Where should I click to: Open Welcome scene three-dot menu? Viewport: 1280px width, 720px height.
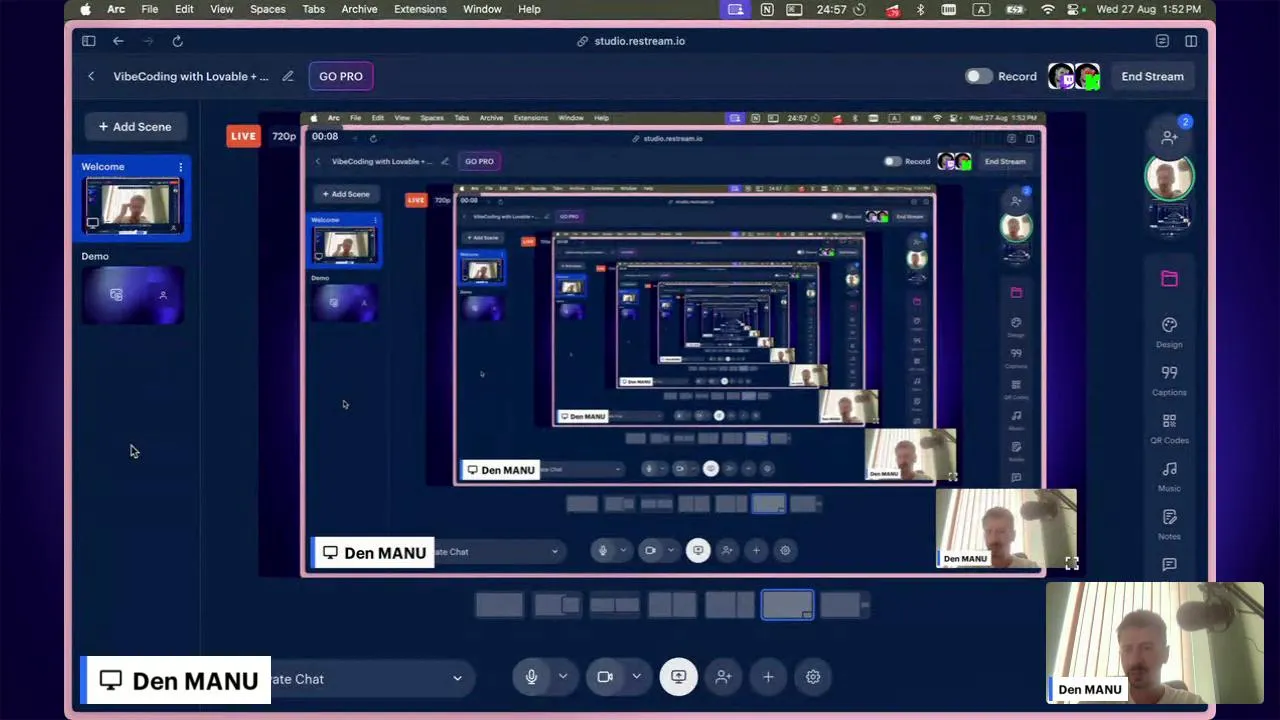pos(180,167)
